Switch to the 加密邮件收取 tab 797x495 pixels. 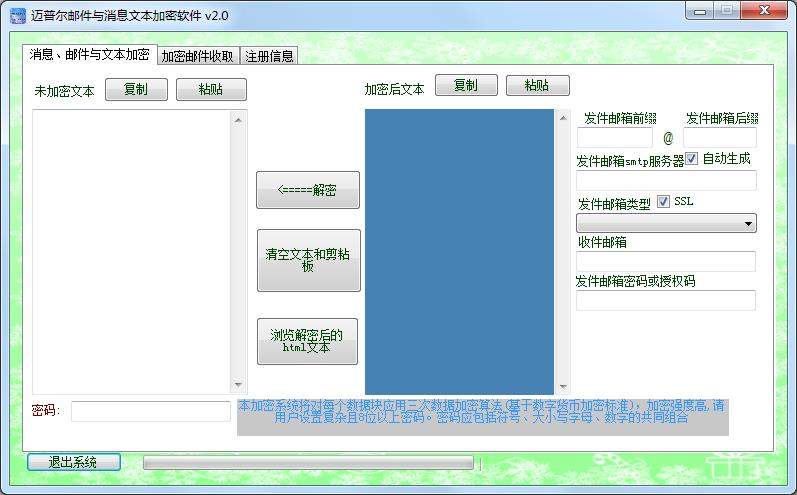(x=198, y=56)
